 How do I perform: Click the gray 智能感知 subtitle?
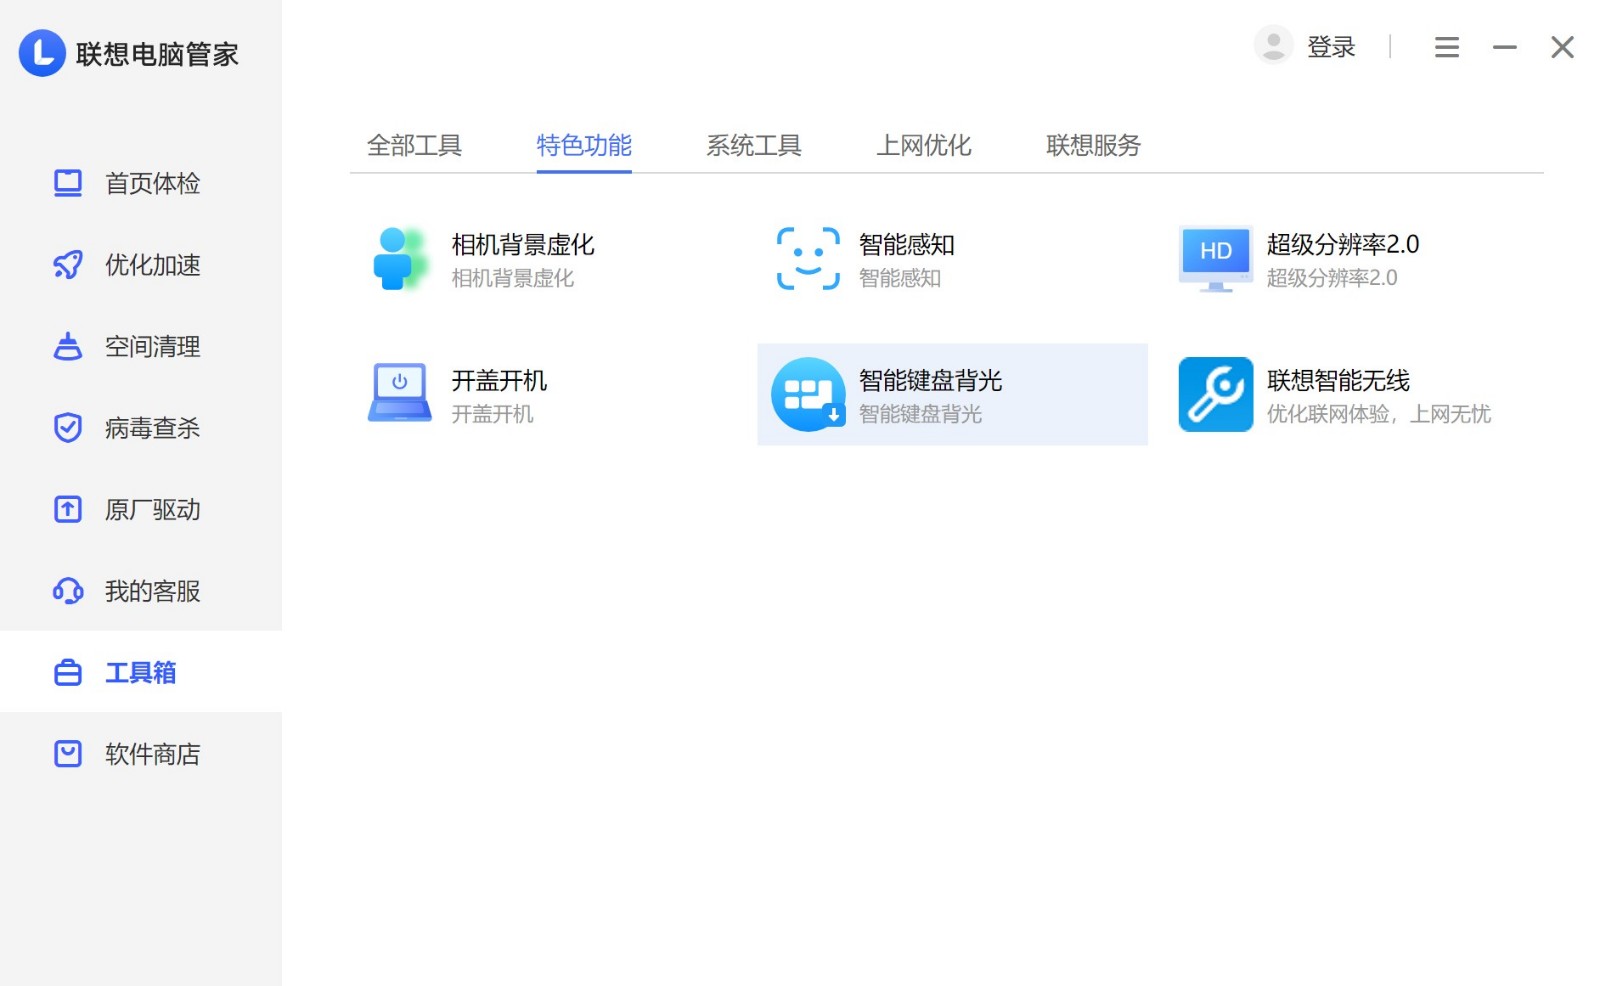[x=900, y=278]
